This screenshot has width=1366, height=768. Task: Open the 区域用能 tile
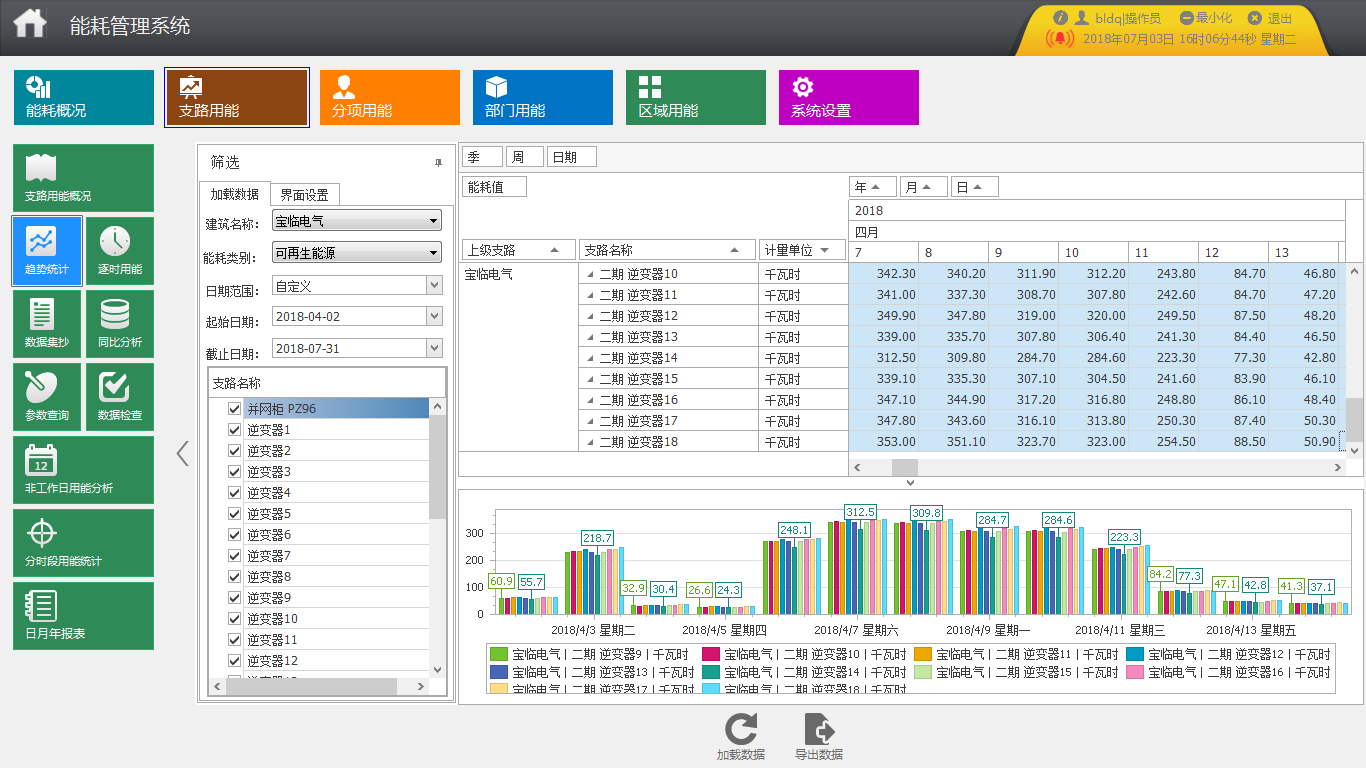click(696, 97)
